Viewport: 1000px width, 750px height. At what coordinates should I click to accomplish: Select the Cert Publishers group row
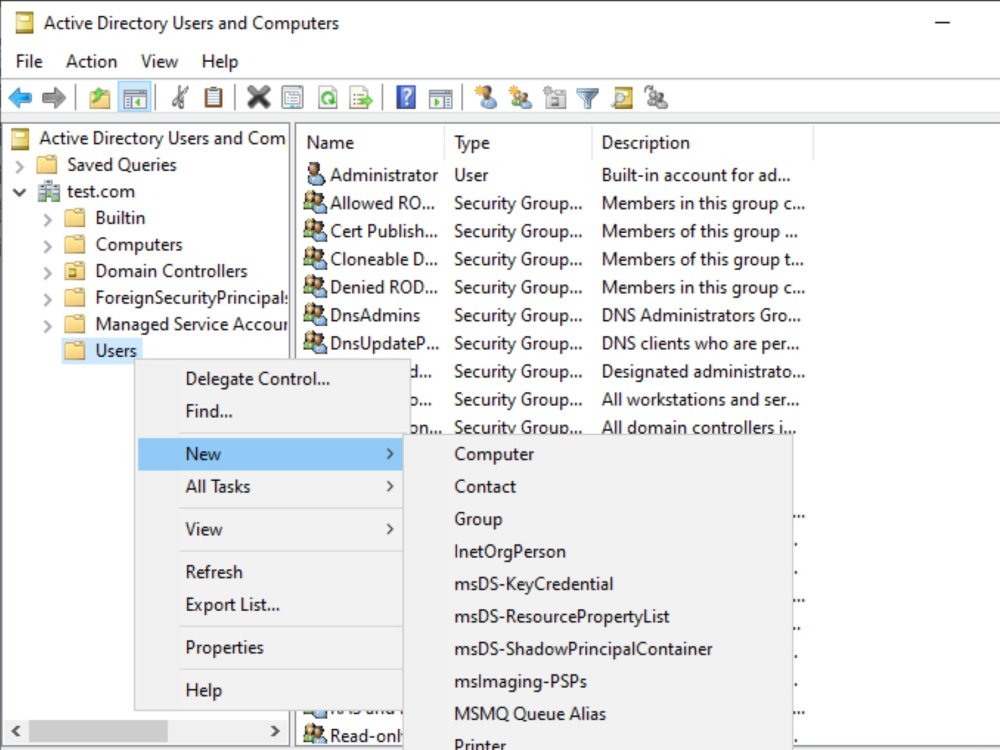(554, 231)
